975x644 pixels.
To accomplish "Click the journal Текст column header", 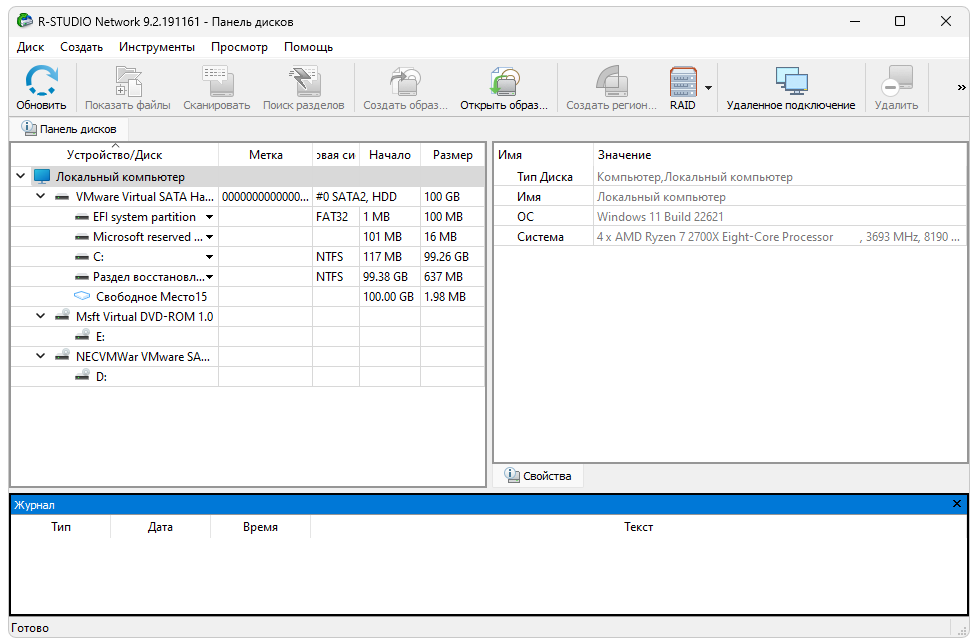I will (x=638, y=527).
